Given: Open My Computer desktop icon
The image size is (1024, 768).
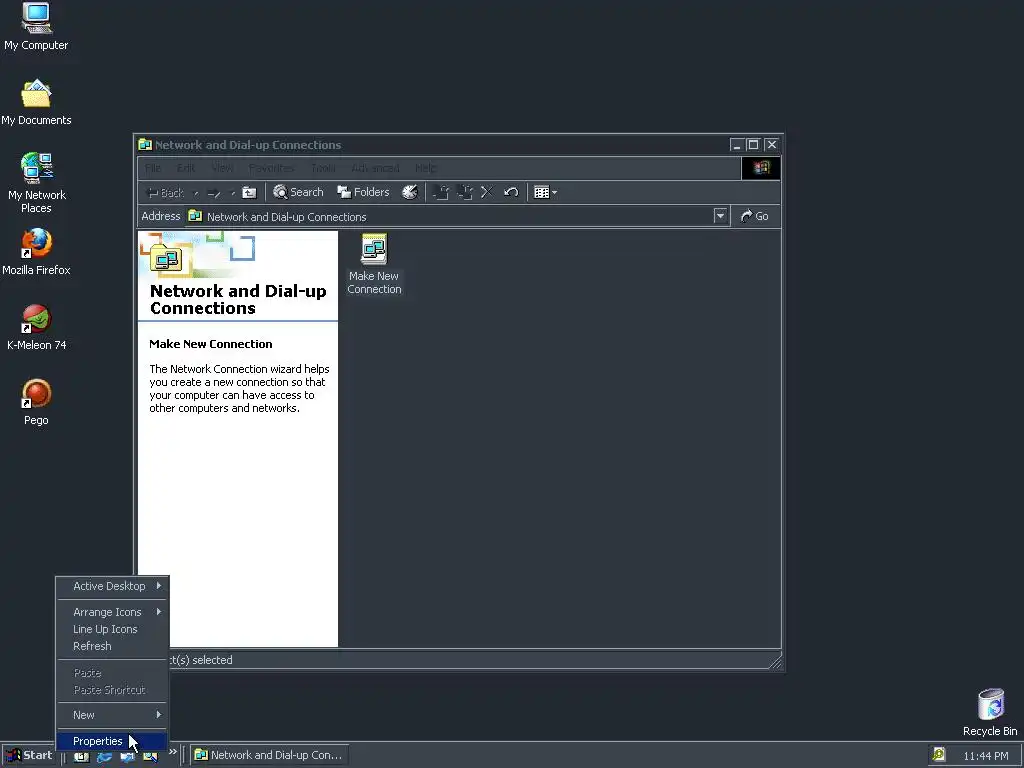Looking at the screenshot, I should pos(36,27).
